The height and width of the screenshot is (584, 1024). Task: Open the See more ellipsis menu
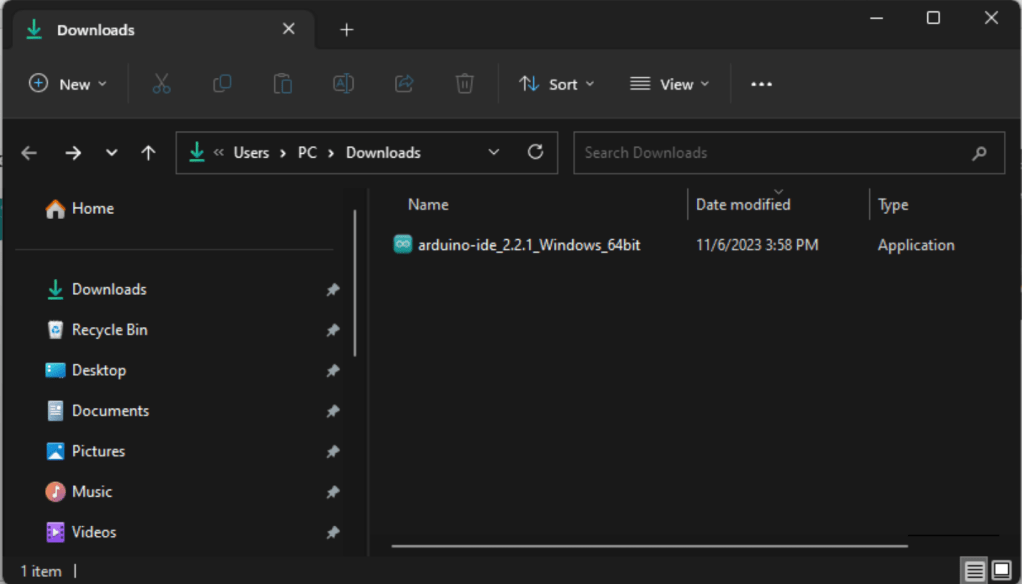pyautogui.click(x=761, y=84)
